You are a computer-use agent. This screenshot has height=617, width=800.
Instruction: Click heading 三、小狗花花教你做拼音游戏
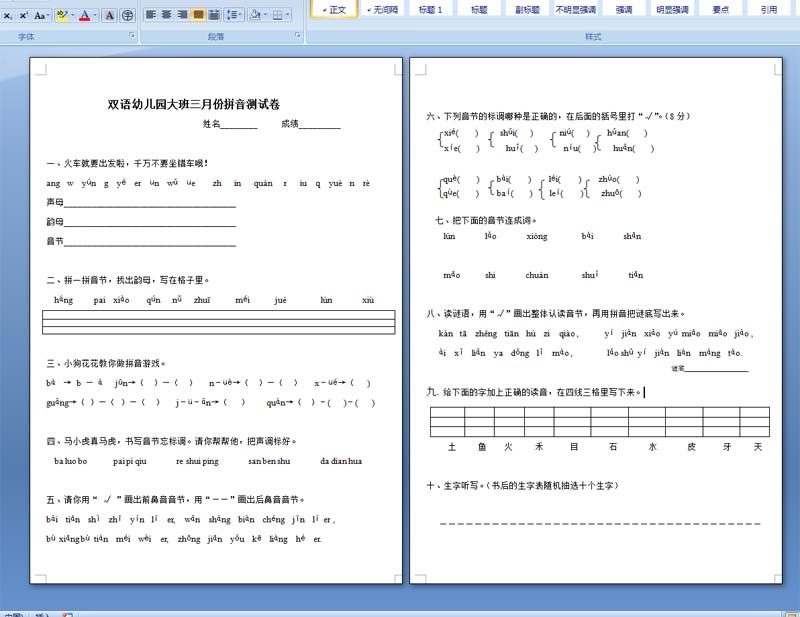coord(106,363)
